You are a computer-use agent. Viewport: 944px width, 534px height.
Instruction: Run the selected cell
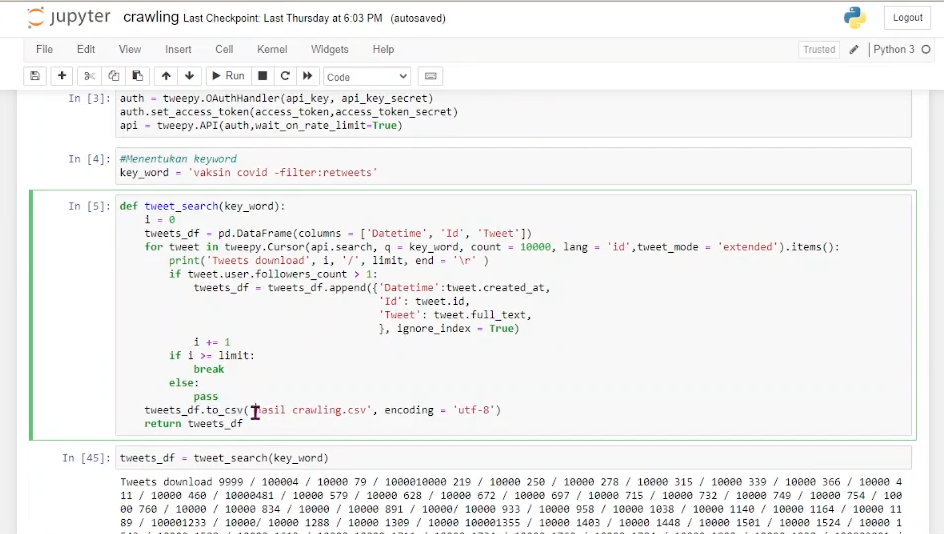[x=228, y=76]
